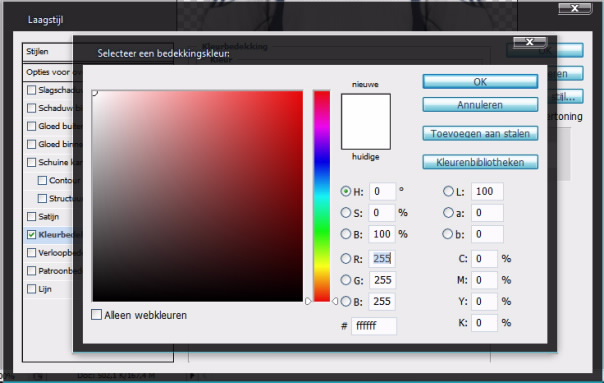Select Opties voor overvloeien entry
Viewport: 604px width, 383px height.
(x=48, y=72)
